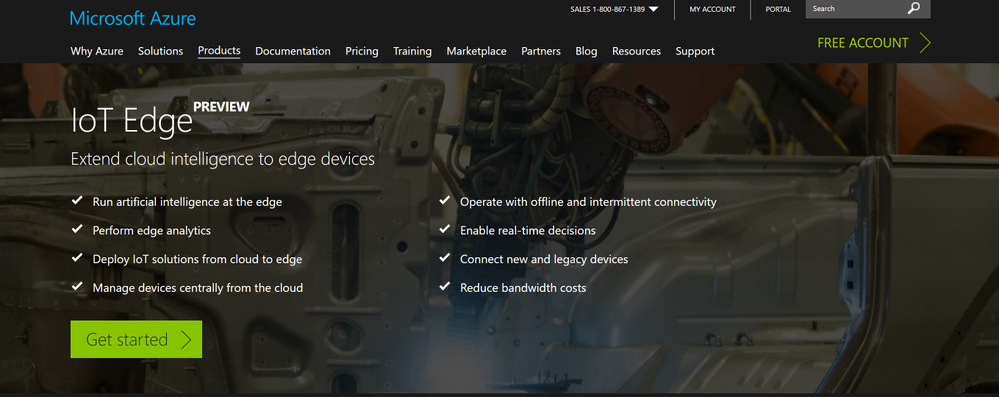This screenshot has height=397, width=999.
Task: Click the Free Account link
Action: 863,43
